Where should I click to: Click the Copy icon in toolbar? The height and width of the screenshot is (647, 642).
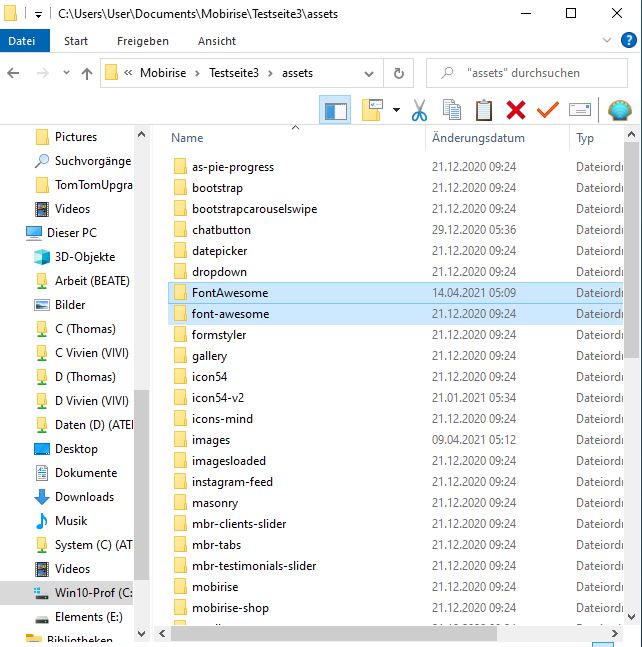click(x=452, y=110)
